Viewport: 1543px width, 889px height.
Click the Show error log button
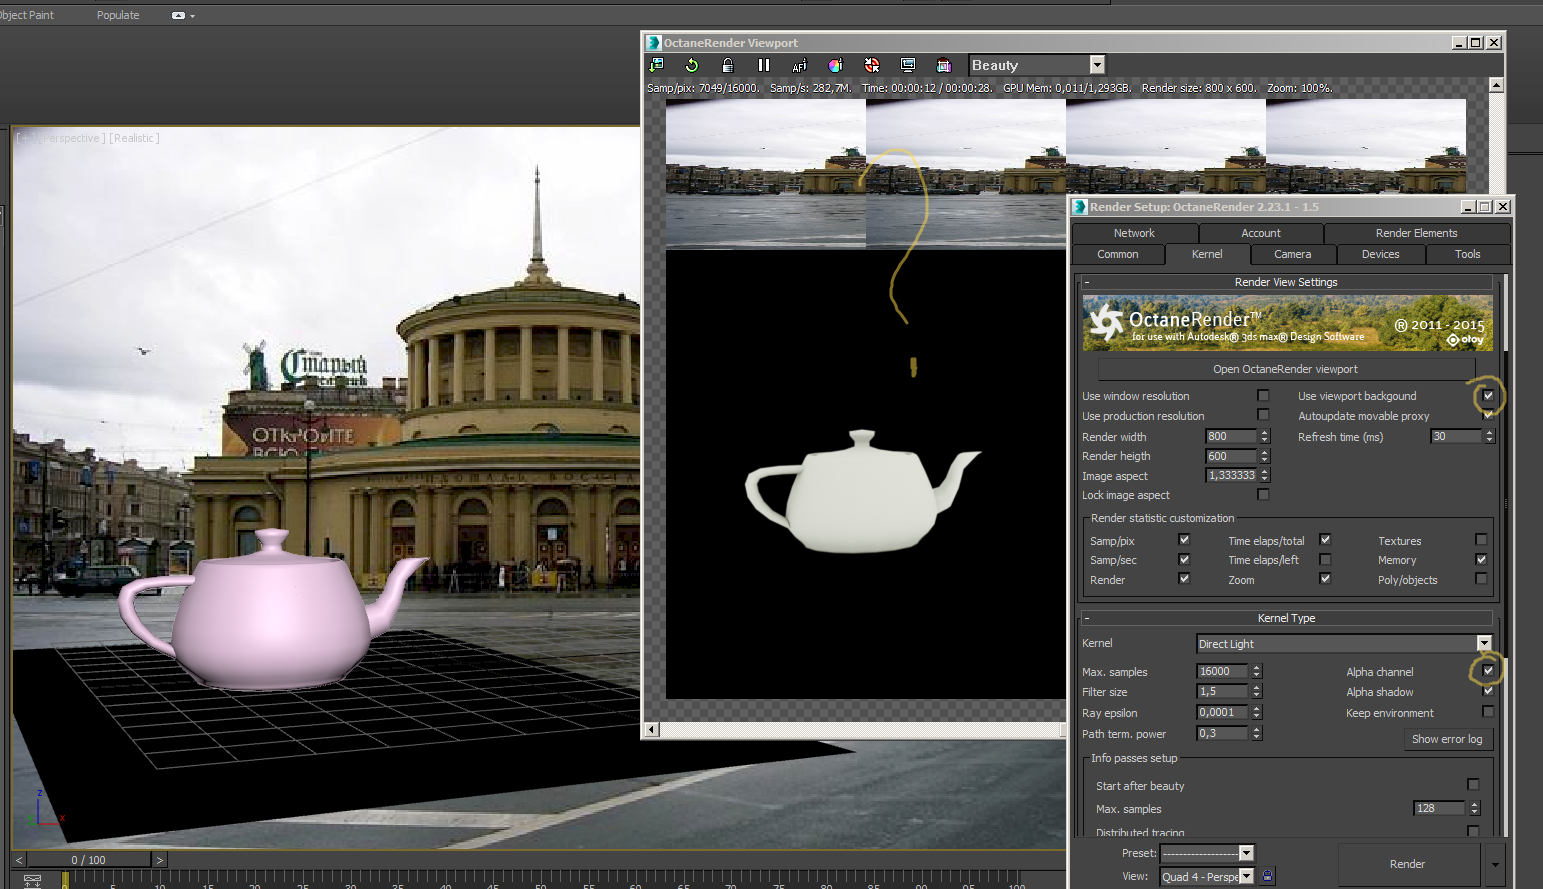pyautogui.click(x=1447, y=739)
